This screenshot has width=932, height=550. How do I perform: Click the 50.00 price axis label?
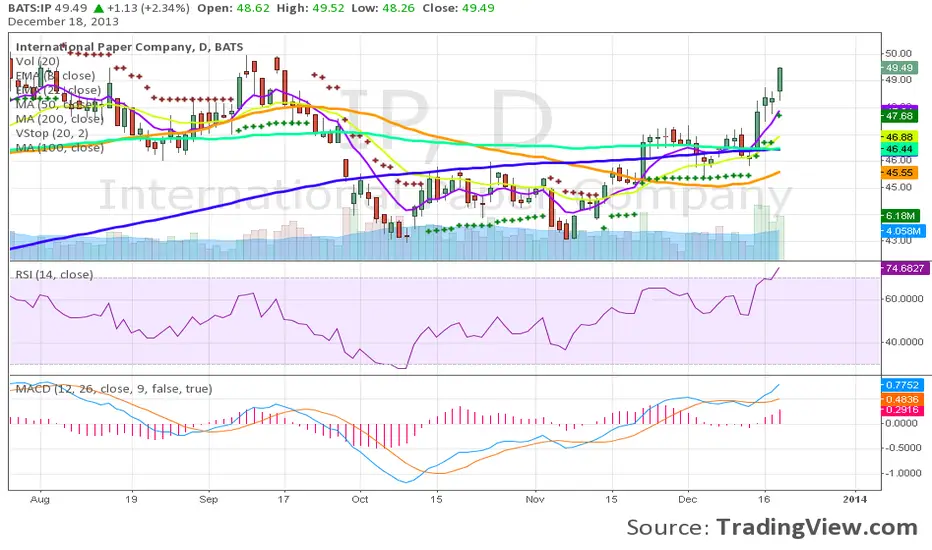pos(899,54)
